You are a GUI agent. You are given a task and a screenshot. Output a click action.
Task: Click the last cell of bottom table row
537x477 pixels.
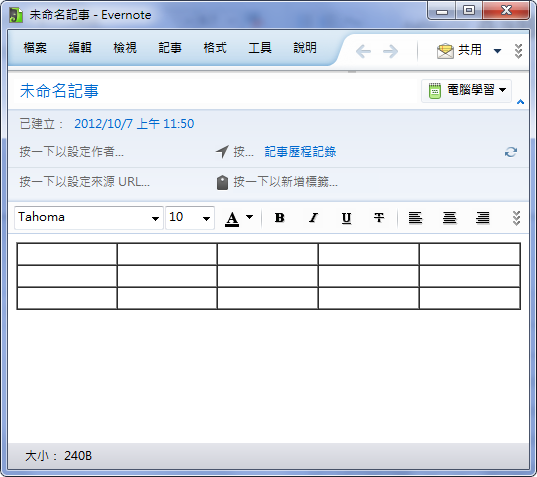470,298
